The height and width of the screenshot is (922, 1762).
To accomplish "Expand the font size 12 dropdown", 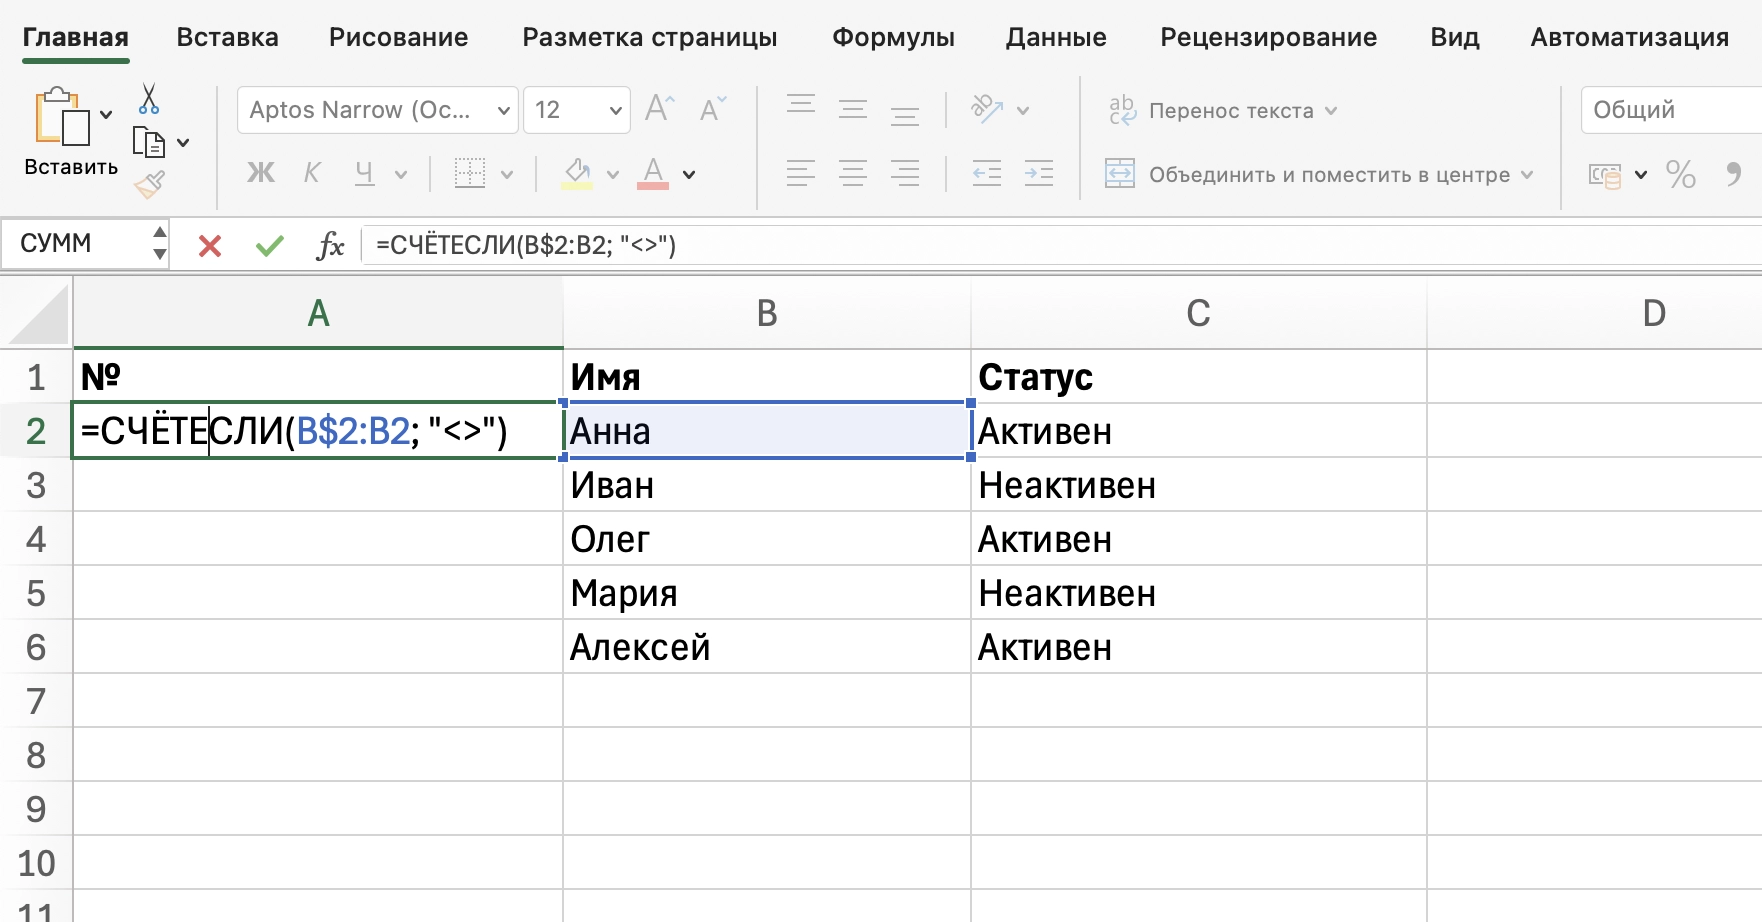I will click(615, 110).
